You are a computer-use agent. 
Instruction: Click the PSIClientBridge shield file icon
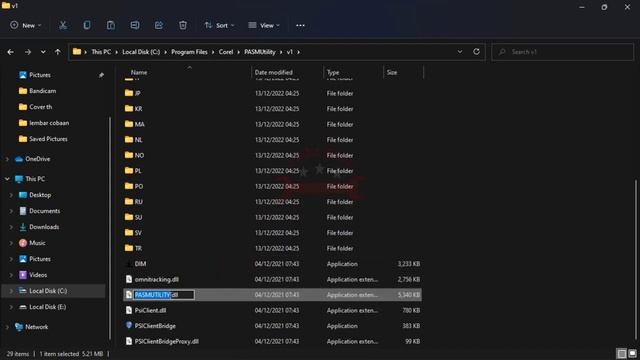[x=129, y=326]
